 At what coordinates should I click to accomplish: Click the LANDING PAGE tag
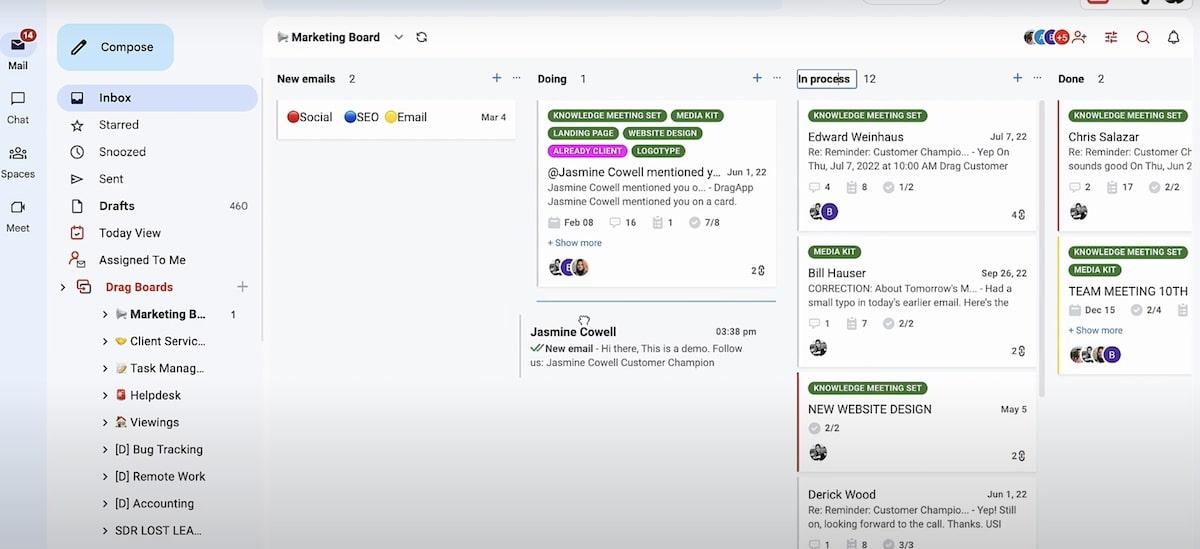[x=583, y=133]
